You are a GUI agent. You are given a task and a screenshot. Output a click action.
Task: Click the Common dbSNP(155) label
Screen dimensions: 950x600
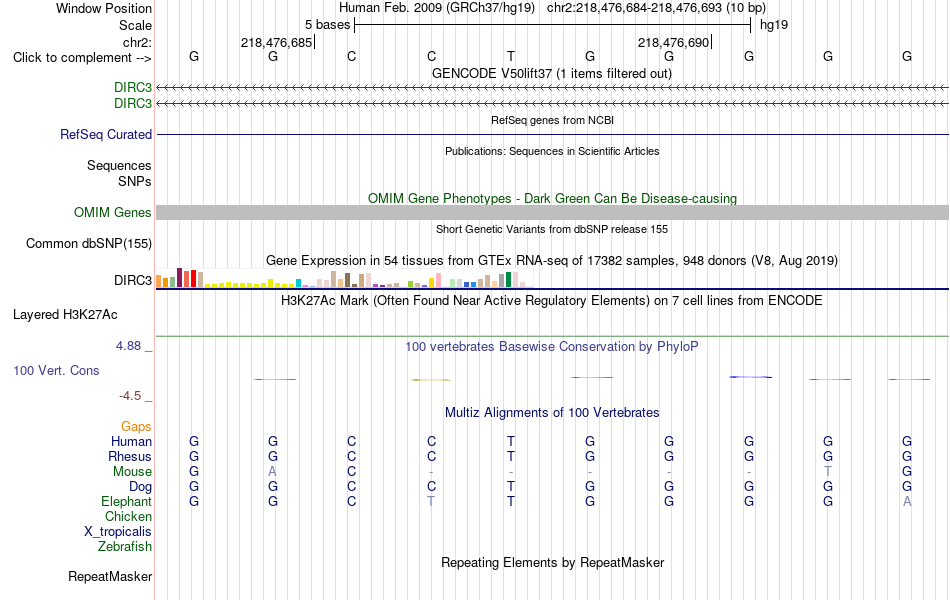(88, 244)
